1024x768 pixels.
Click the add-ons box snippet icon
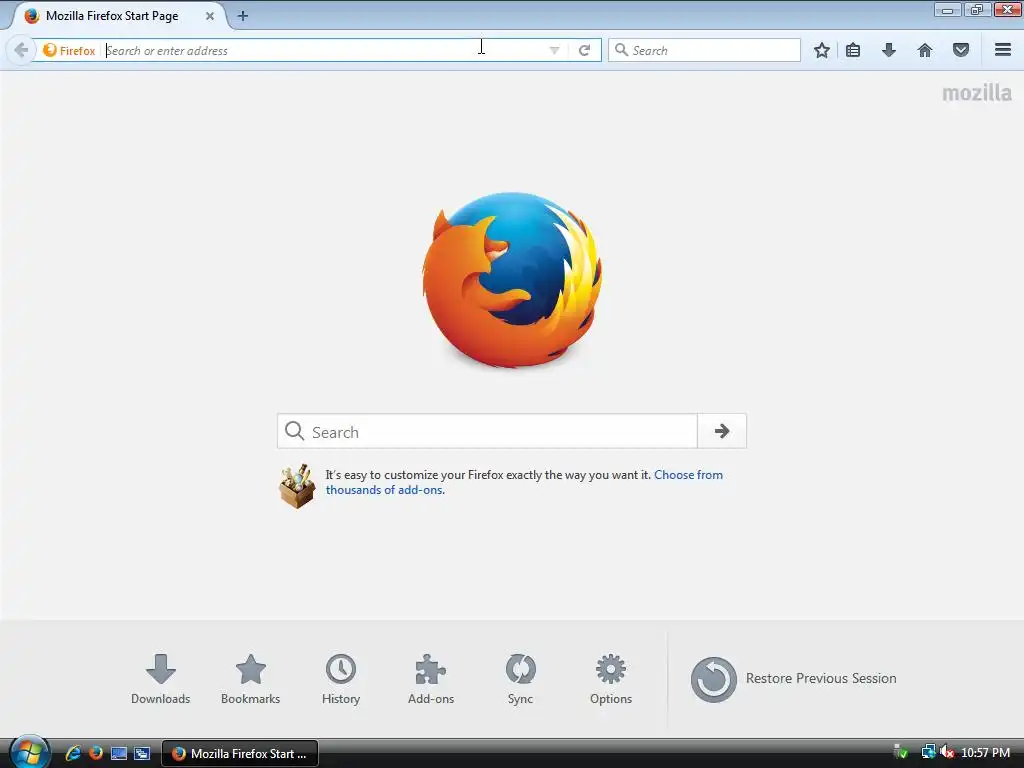pos(297,487)
